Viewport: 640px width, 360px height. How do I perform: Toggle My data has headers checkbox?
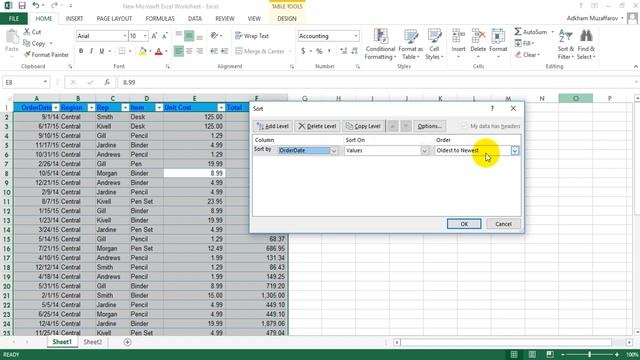463,126
